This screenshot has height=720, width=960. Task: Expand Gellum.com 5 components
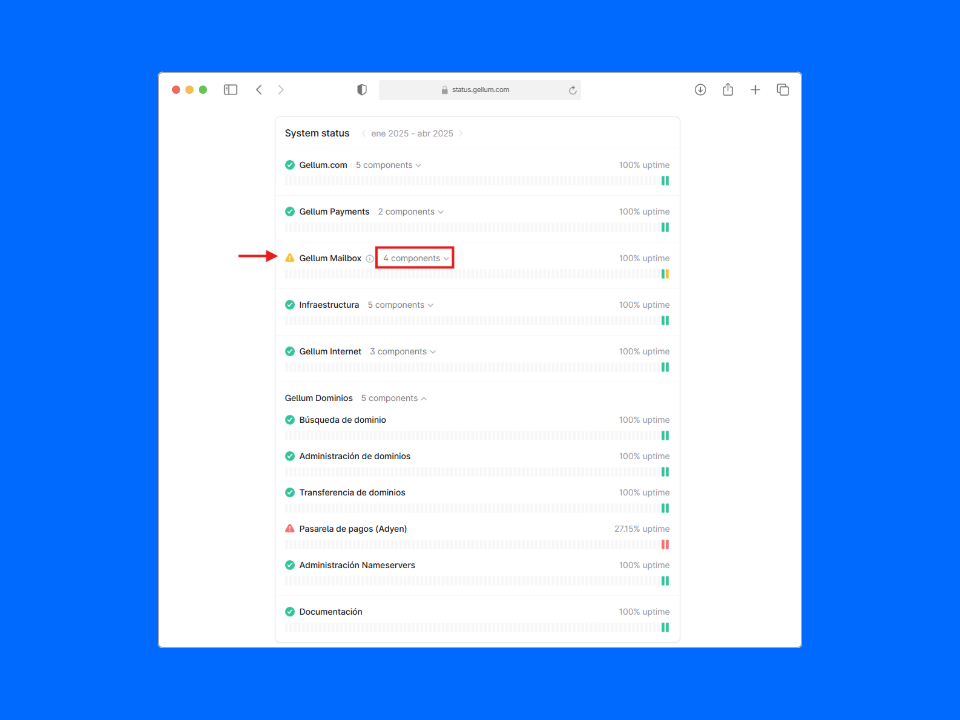pyautogui.click(x=388, y=165)
